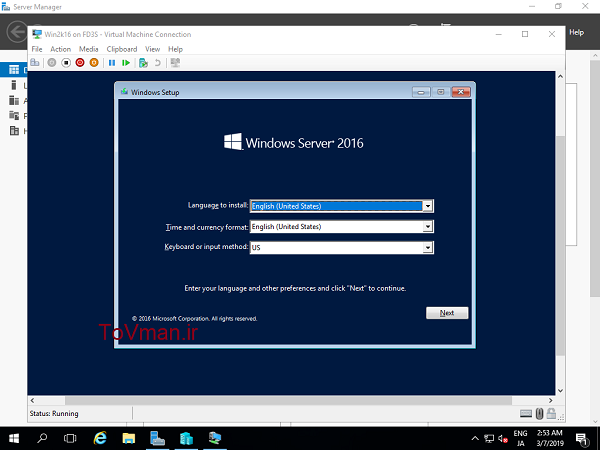This screenshot has height=450, width=600.
Task: Send Ctrl+Alt+Delete via toolbar icon
Action: (35, 62)
